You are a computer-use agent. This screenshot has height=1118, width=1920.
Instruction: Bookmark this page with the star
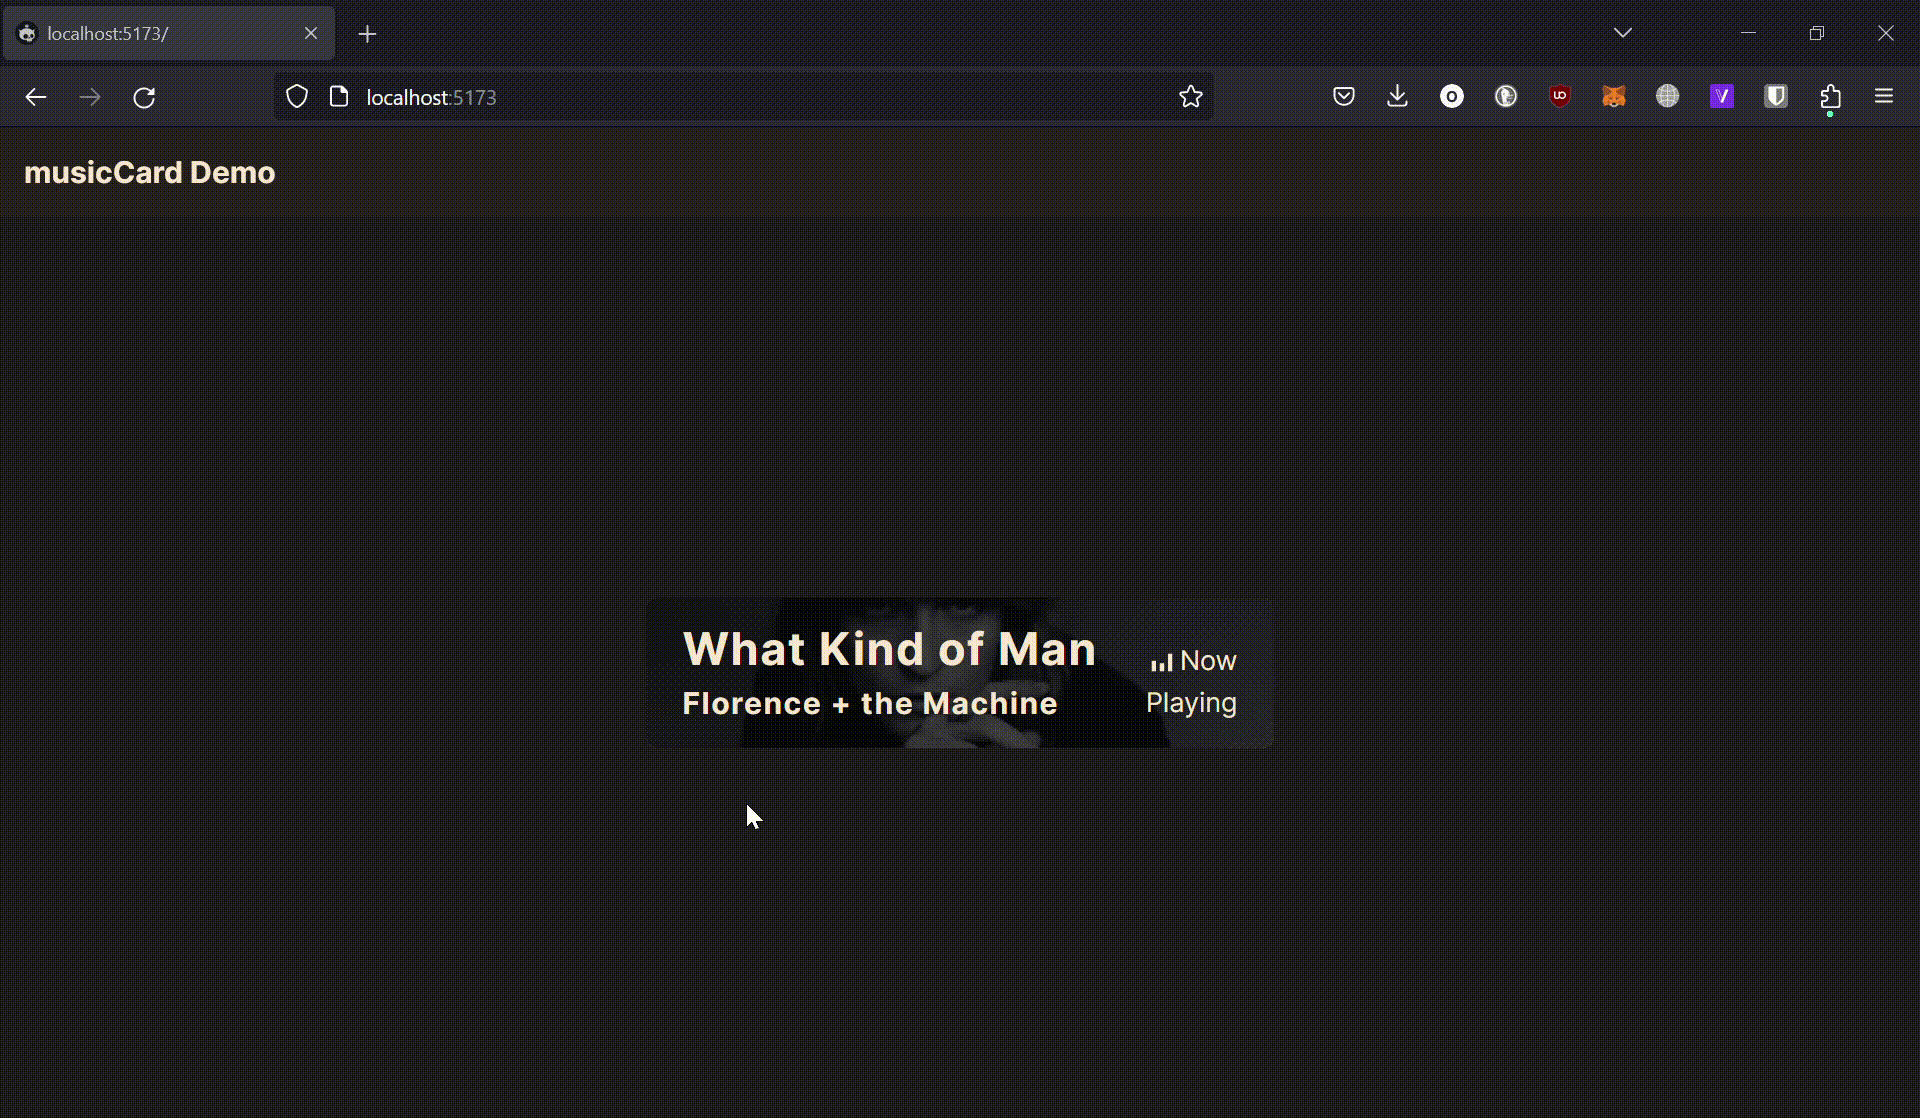pos(1190,96)
